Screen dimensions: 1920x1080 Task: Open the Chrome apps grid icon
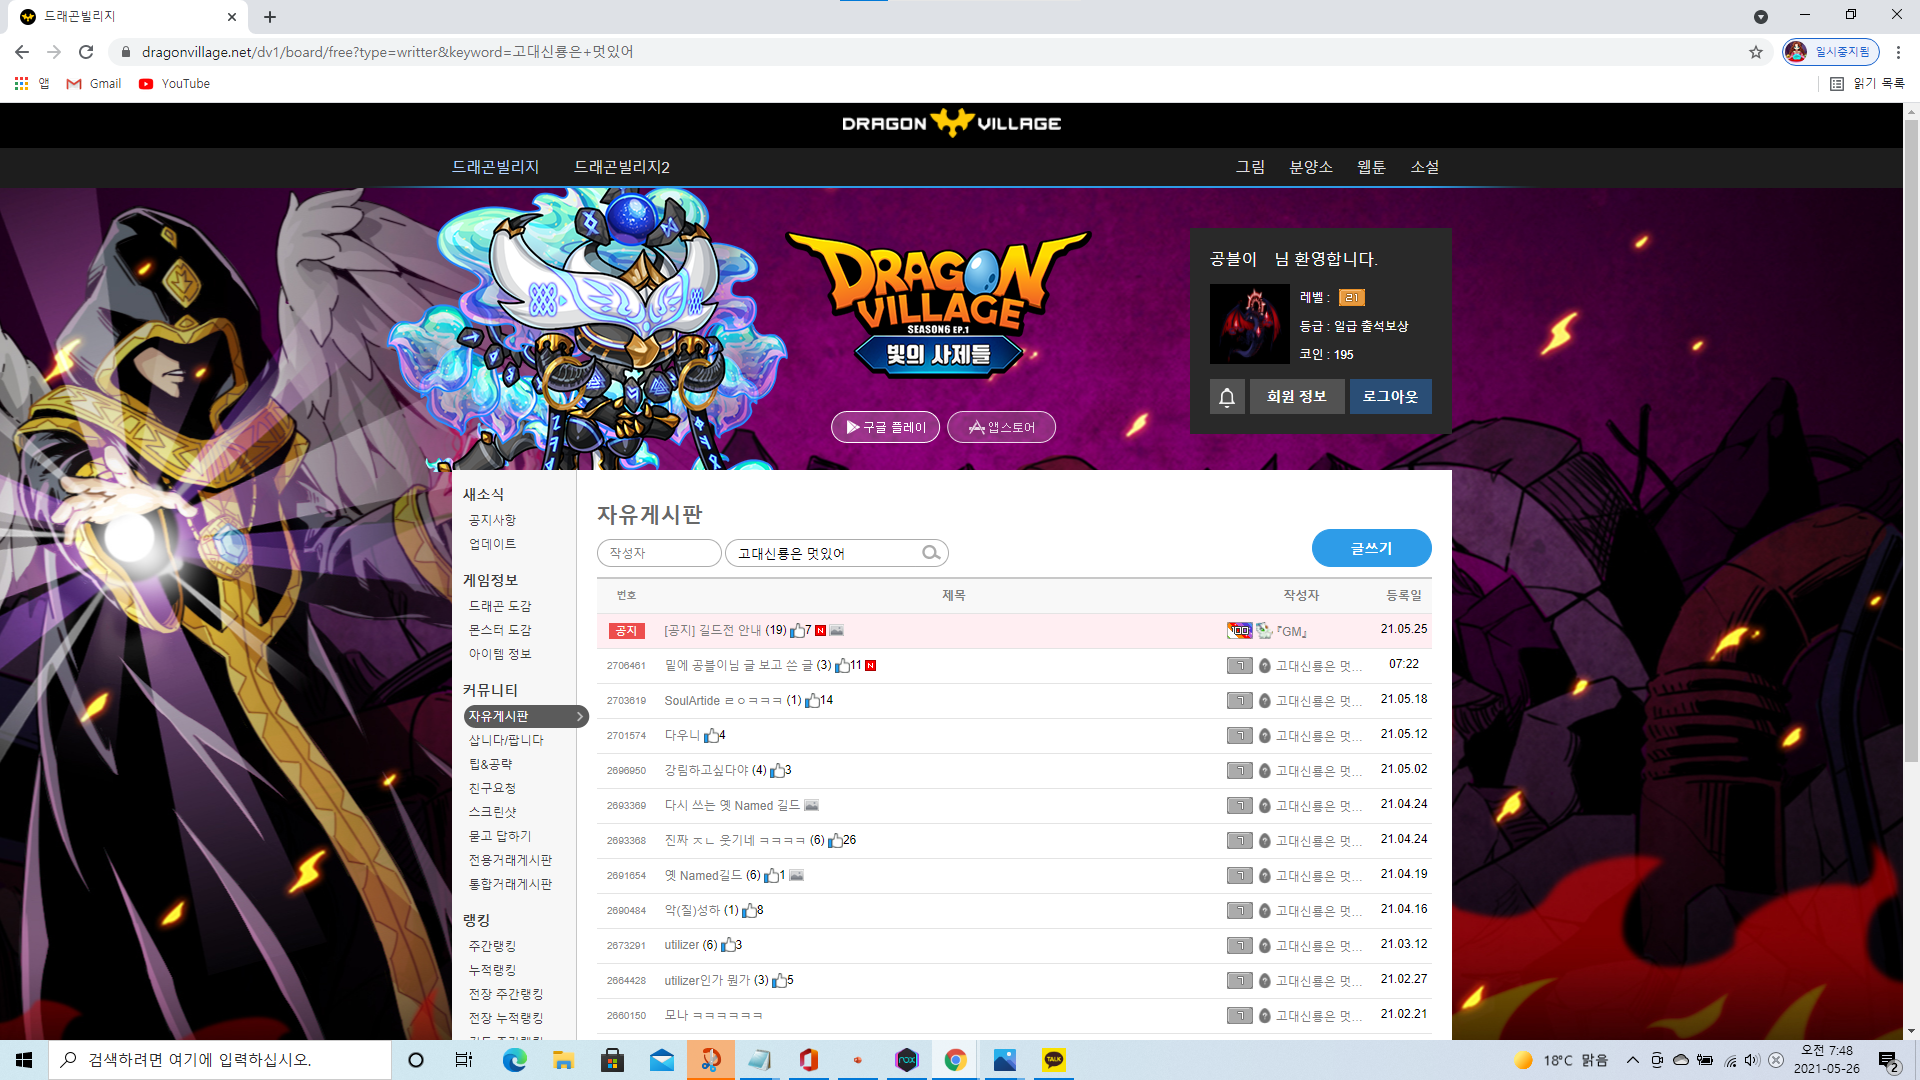[x=21, y=84]
